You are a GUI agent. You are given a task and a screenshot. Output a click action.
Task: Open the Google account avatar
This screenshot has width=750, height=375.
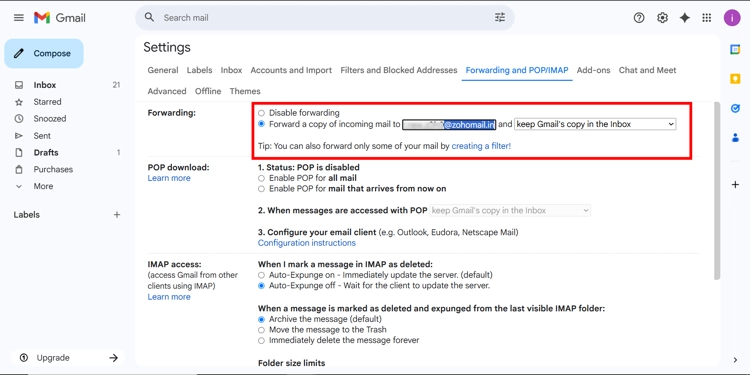(732, 18)
